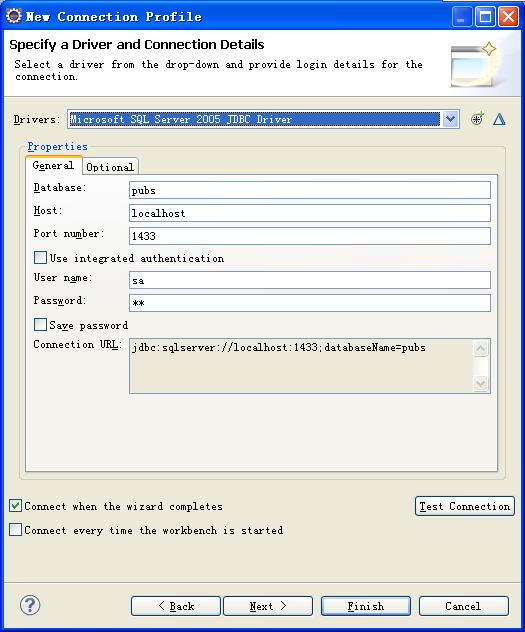This screenshot has width=525, height=632.
Task: Click Connection URL scrollbar down arrow
Action: pyautogui.click(x=480, y=383)
